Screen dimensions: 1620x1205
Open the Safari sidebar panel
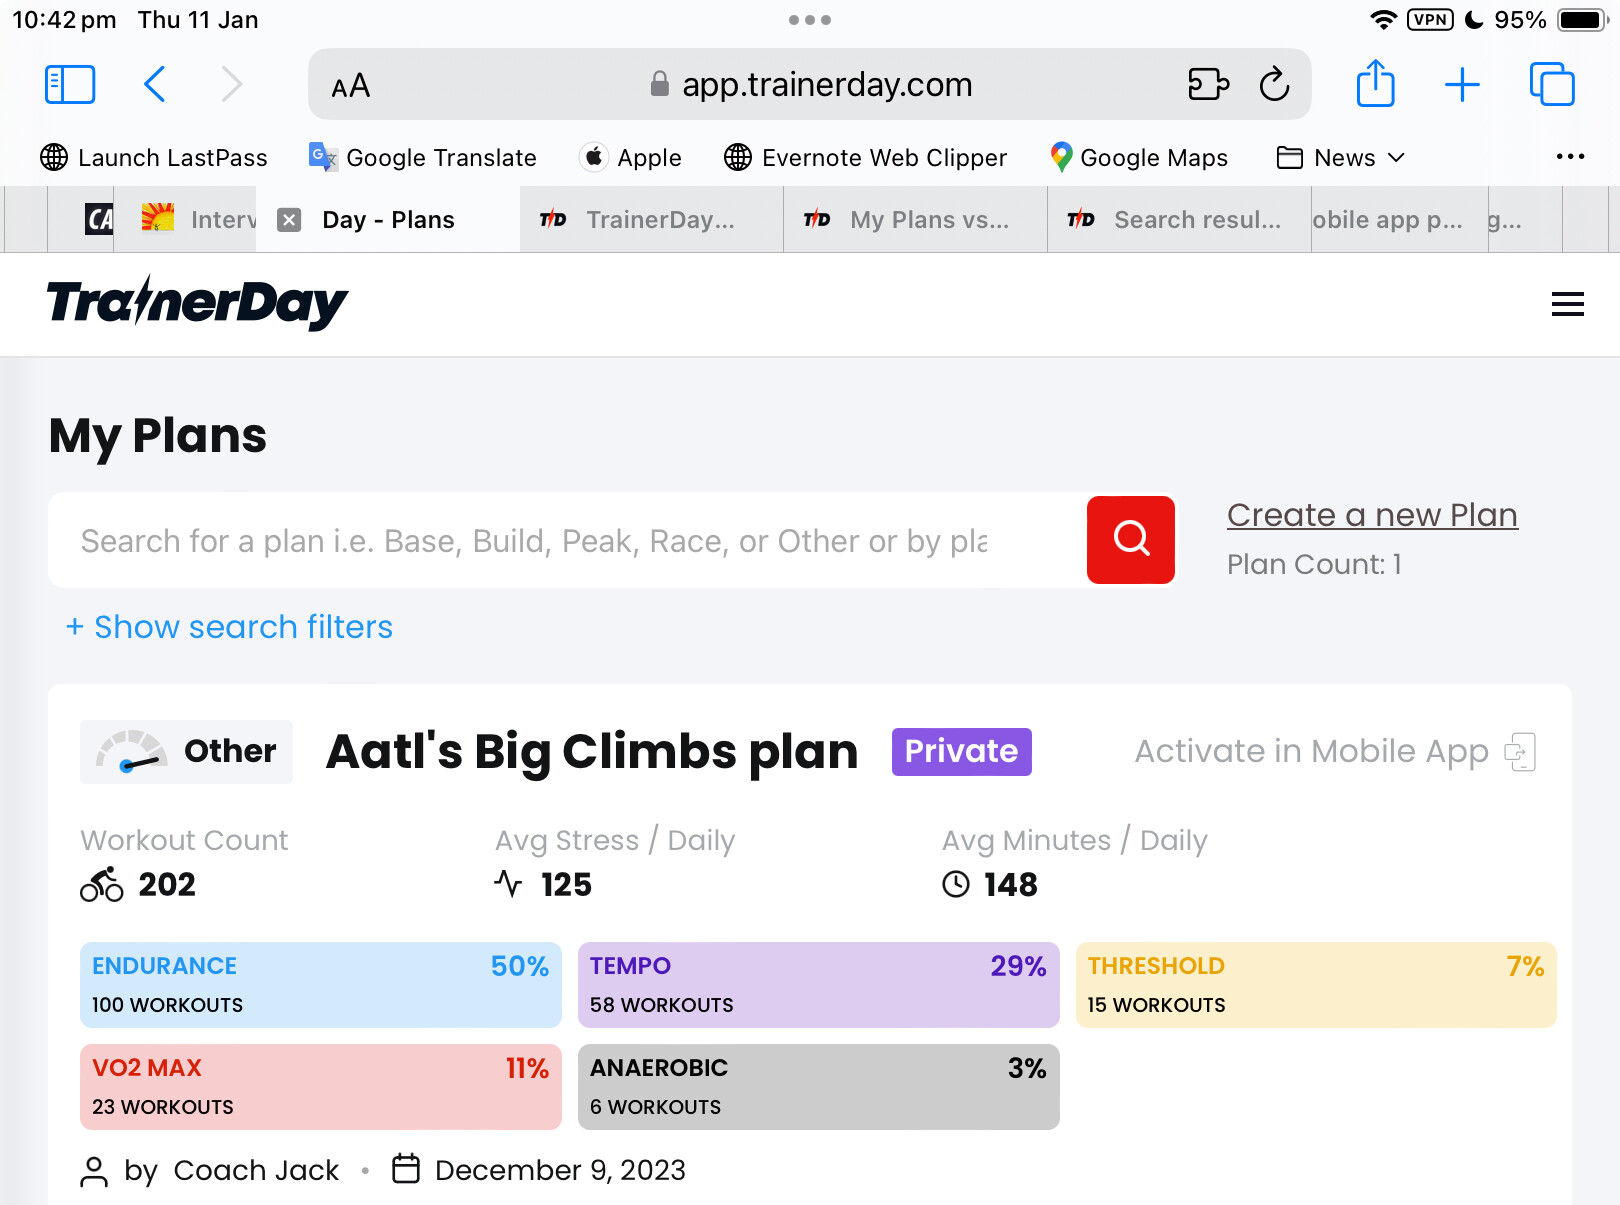(x=70, y=85)
